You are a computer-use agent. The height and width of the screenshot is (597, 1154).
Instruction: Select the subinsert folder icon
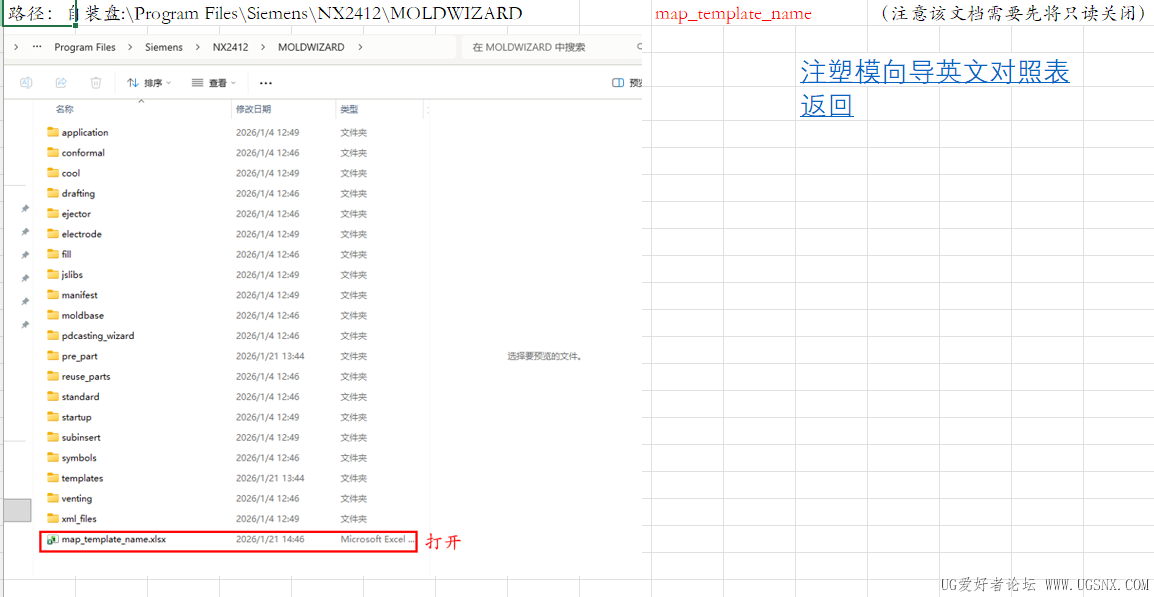pos(52,437)
